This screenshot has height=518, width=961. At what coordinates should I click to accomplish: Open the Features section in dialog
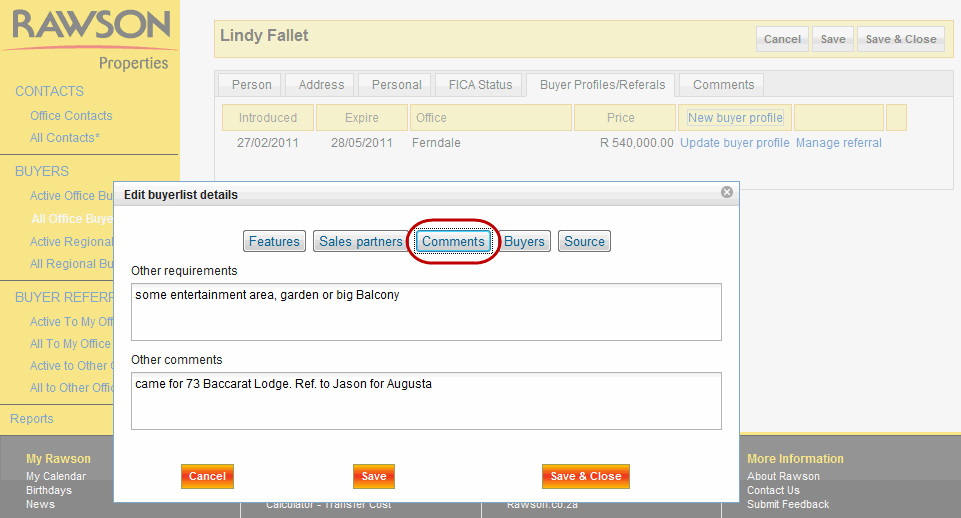click(x=274, y=241)
